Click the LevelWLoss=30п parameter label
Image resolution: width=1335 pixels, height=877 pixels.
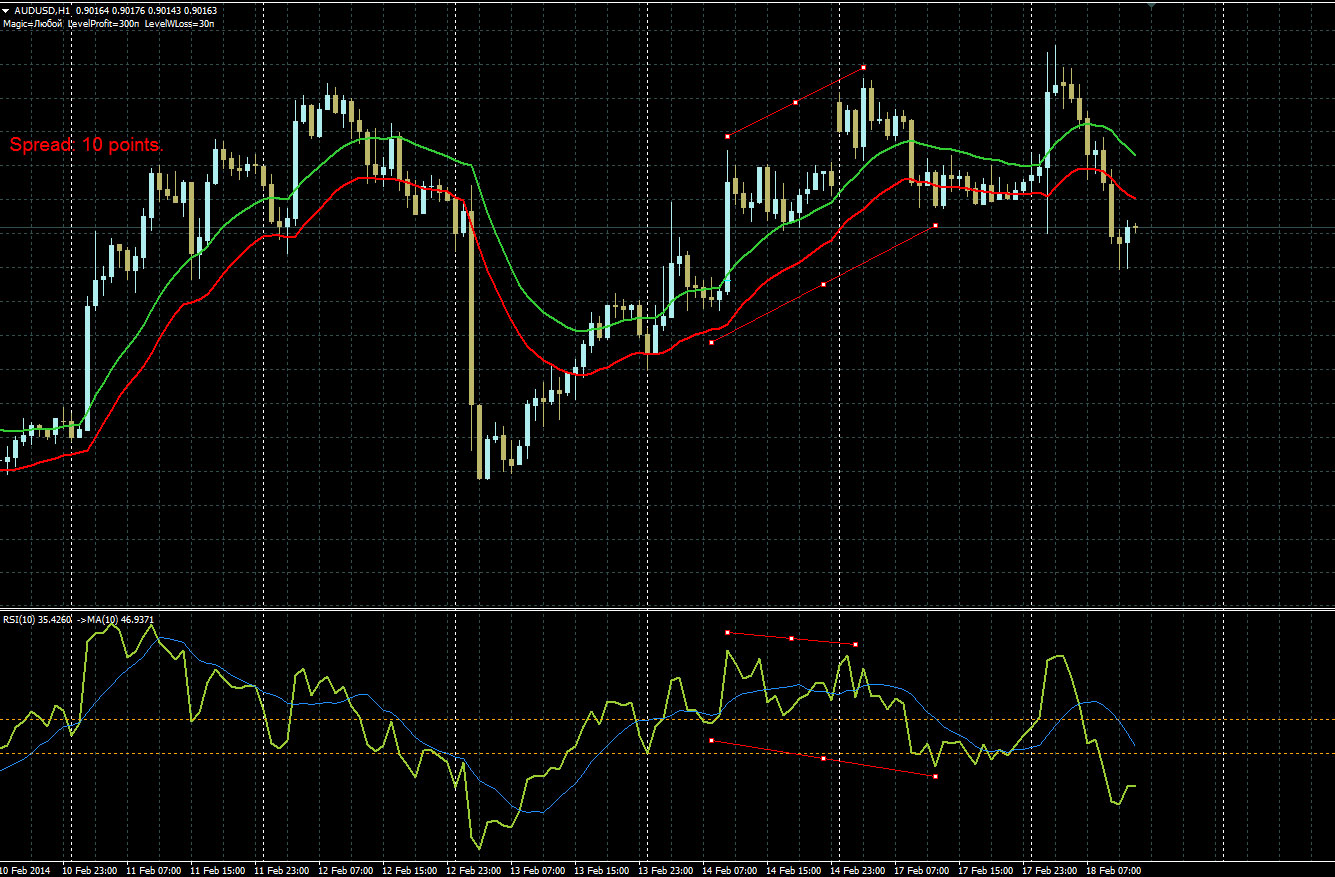pyautogui.click(x=179, y=22)
